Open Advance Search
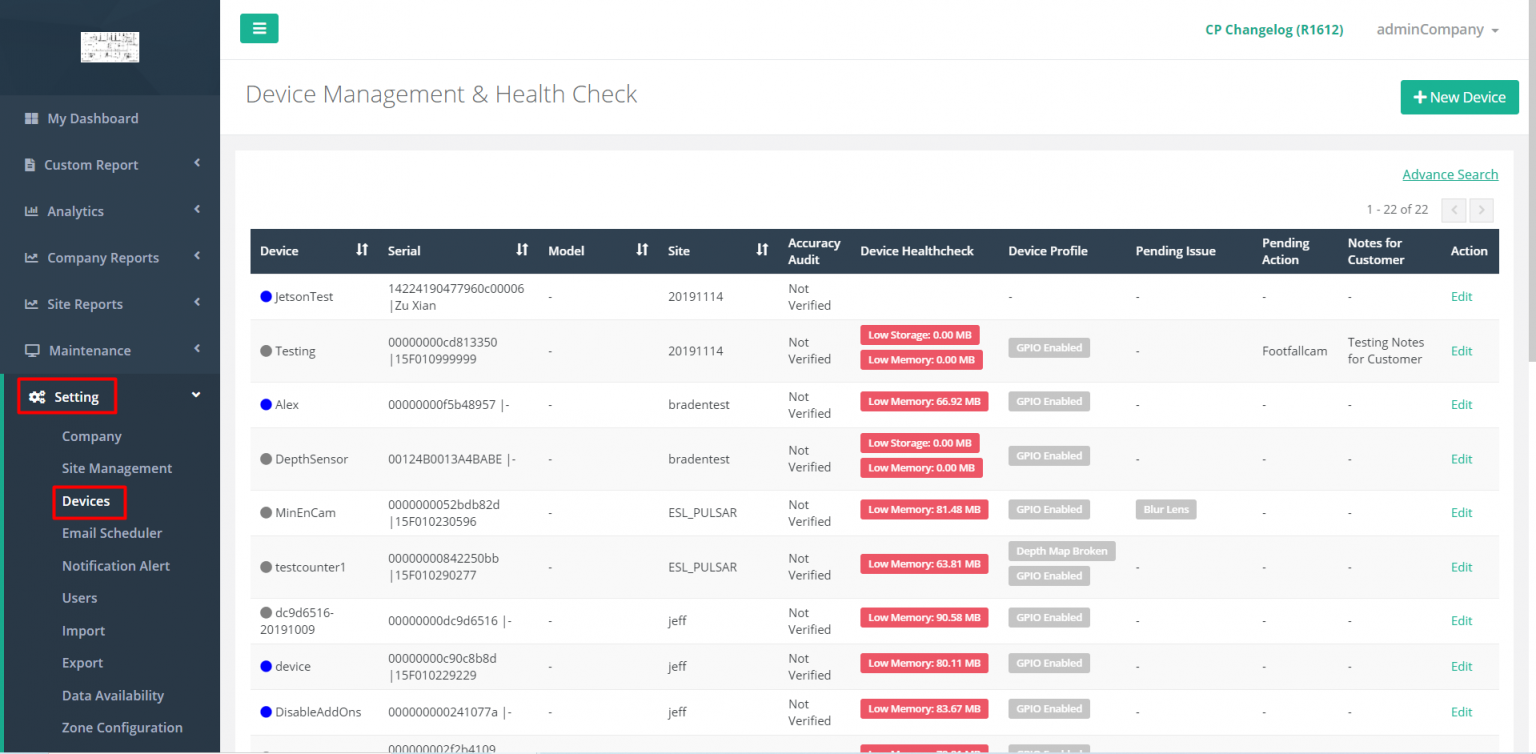Viewport: 1536px width, 754px height. [x=1450, y=174]
